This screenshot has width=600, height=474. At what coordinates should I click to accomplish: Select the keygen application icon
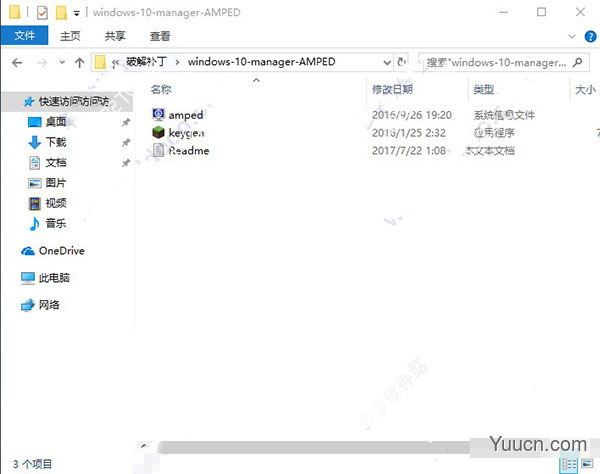[x=158, y=132]
